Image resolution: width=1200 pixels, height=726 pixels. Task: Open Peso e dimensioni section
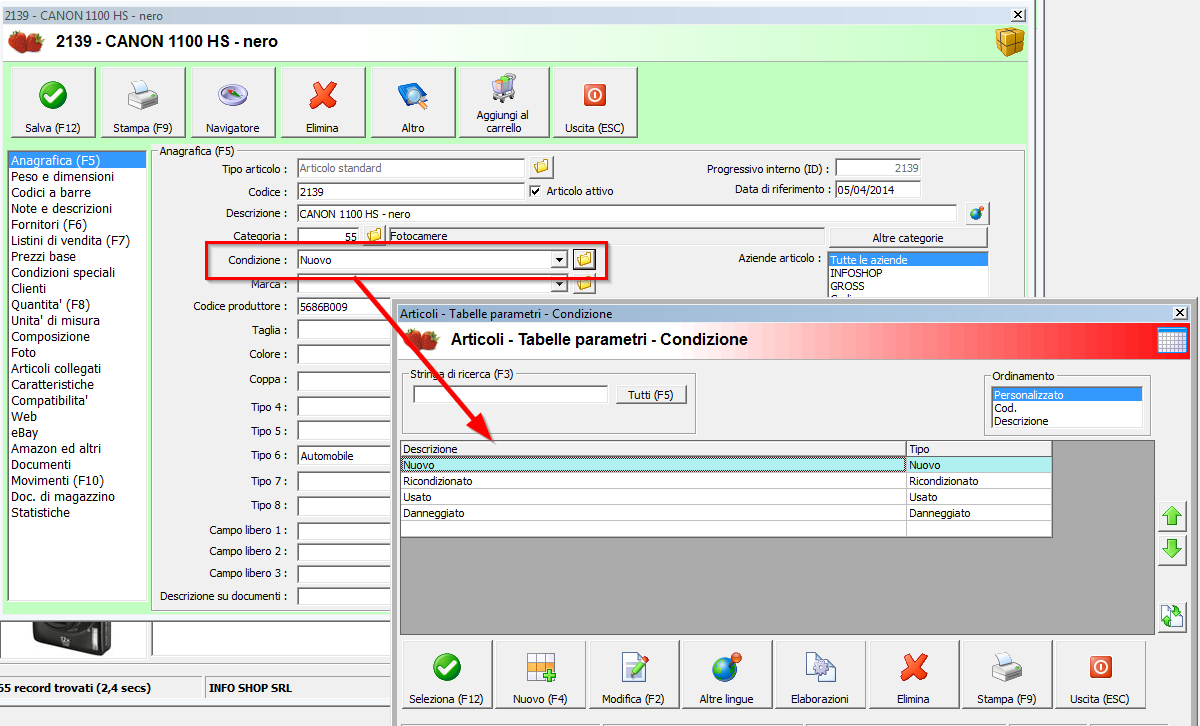click(x=62, y=176)
